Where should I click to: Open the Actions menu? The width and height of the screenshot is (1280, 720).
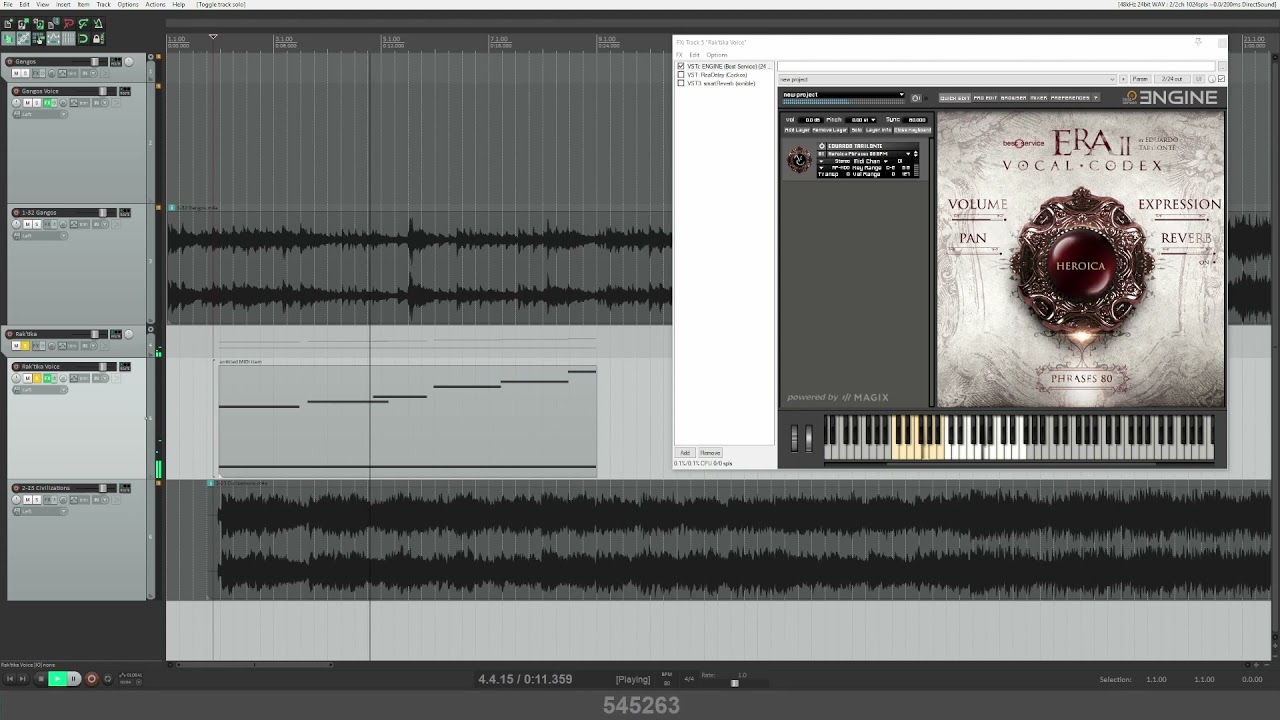click(155, 5)
